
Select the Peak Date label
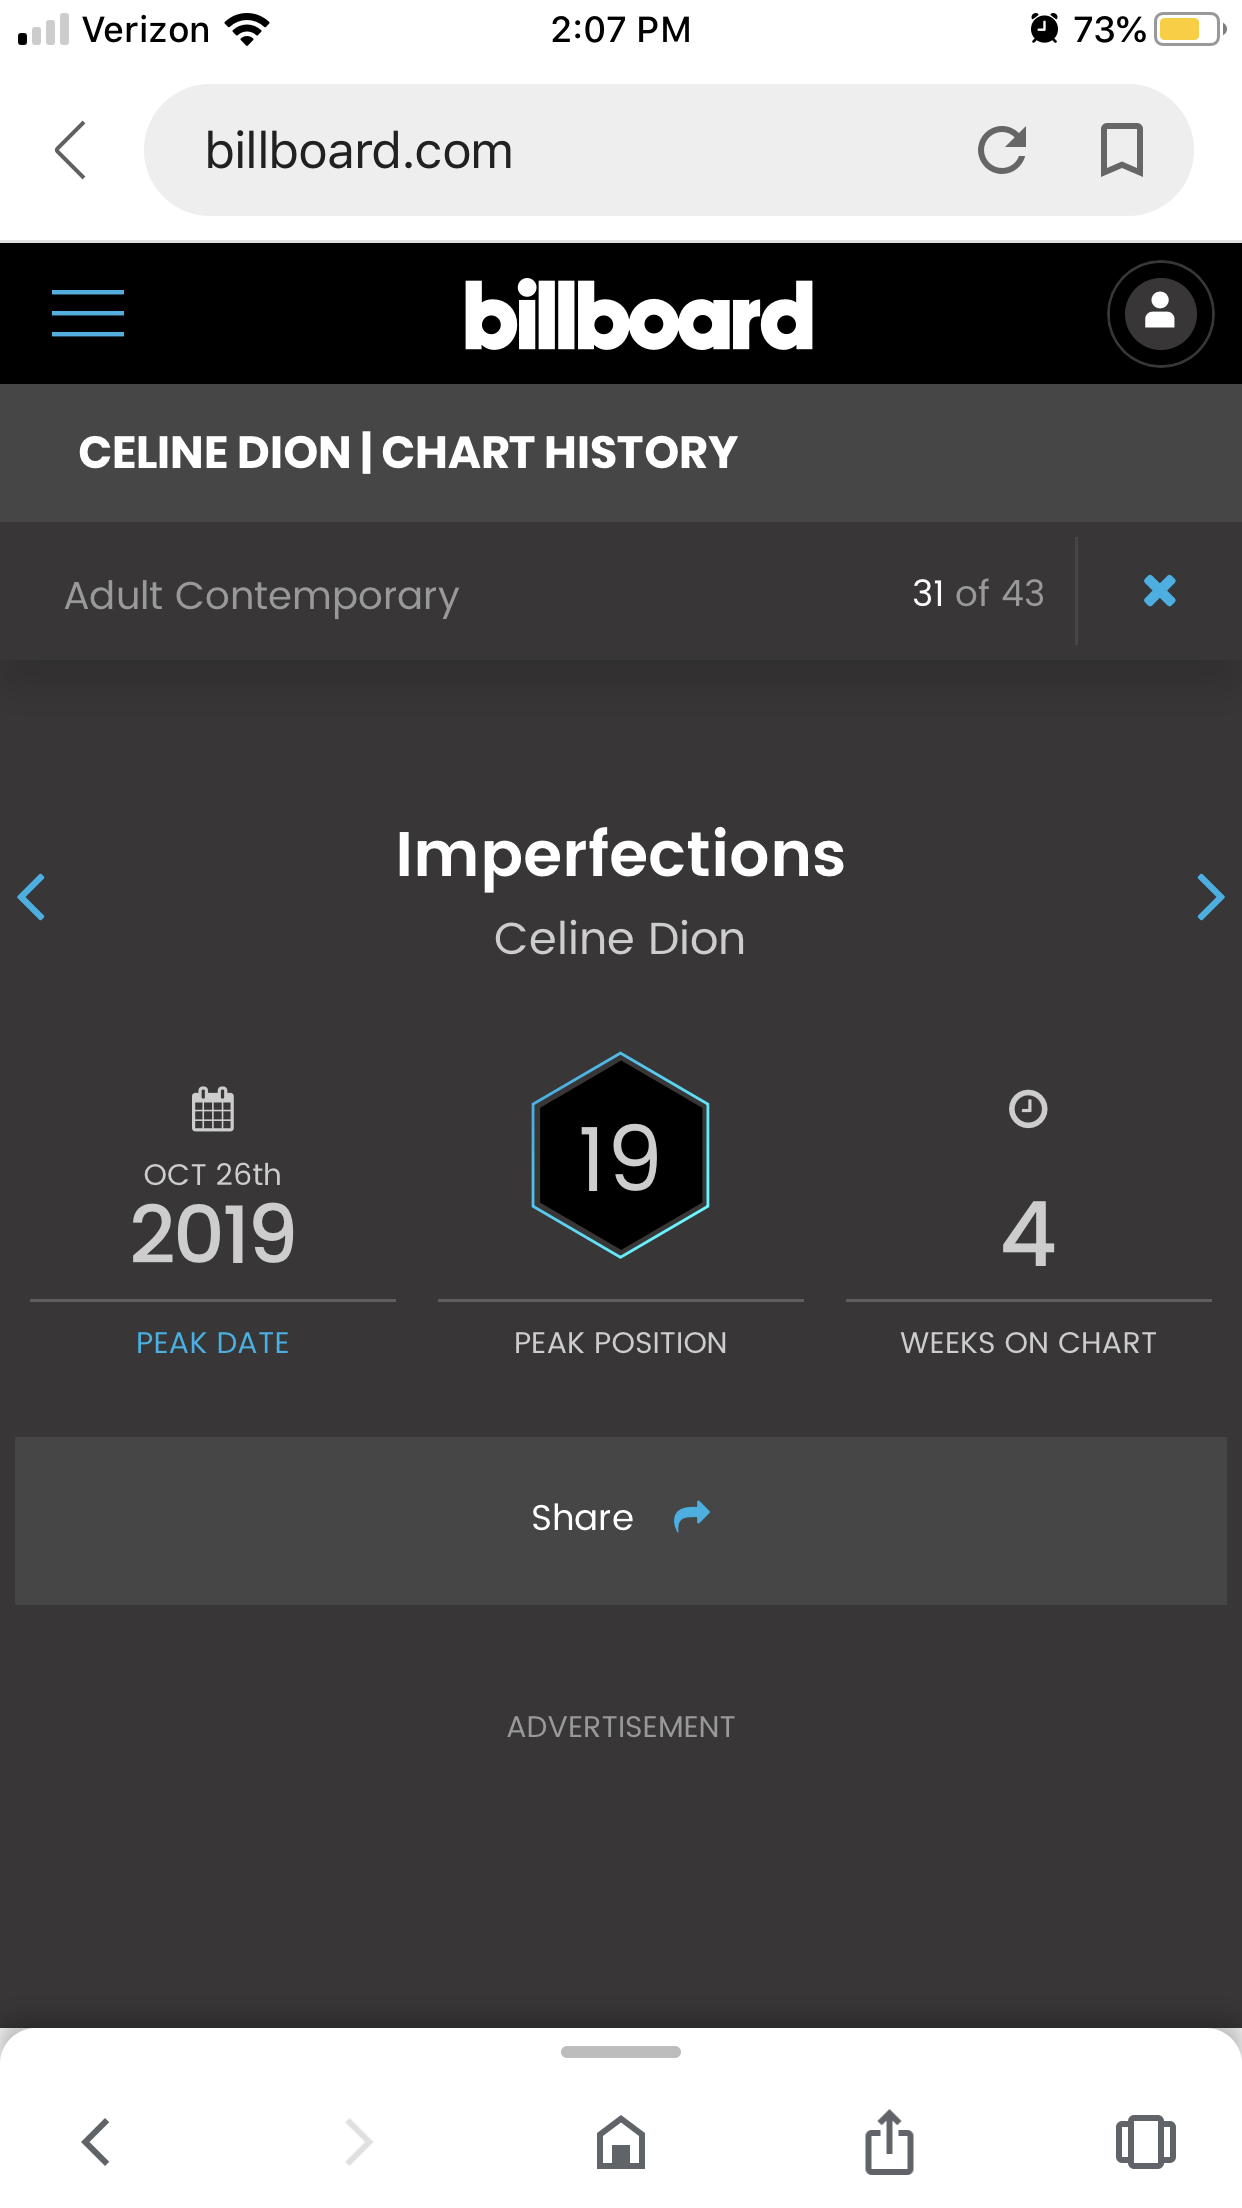point(212,1343)
